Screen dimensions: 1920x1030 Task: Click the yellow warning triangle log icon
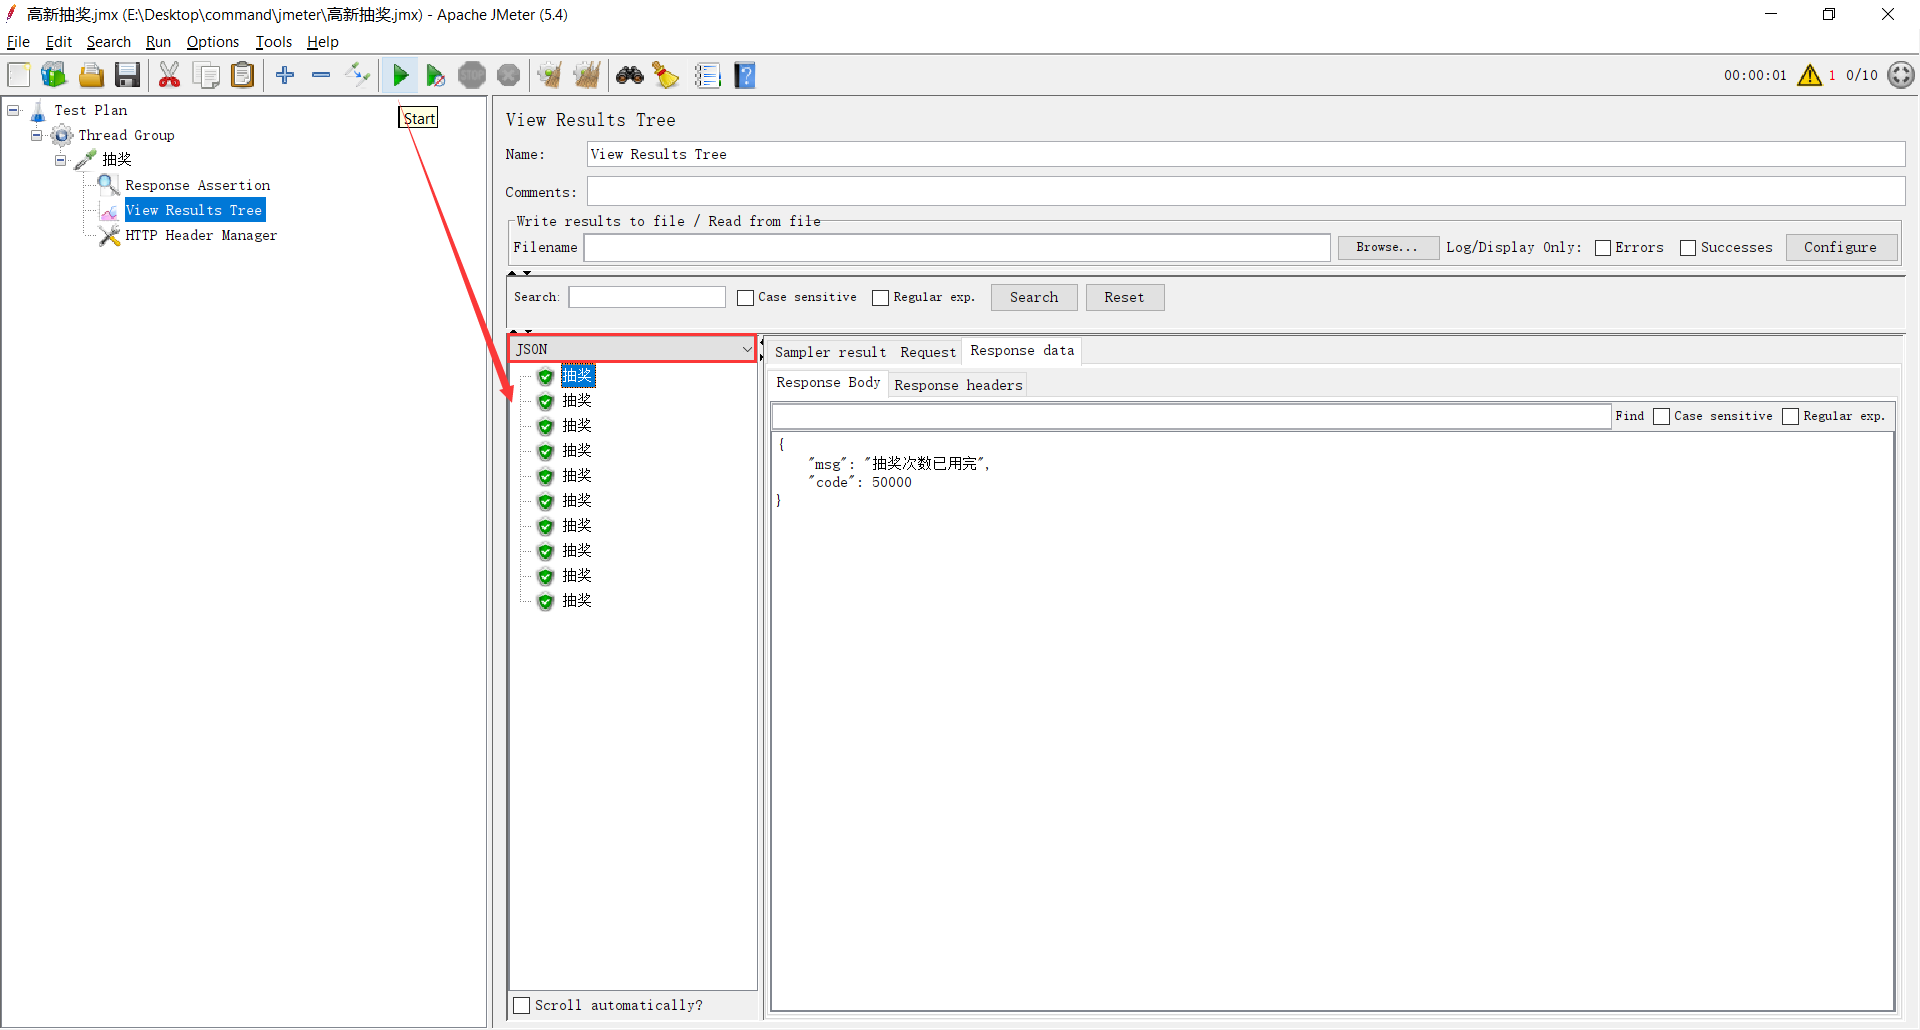(x=1810, y=75)
